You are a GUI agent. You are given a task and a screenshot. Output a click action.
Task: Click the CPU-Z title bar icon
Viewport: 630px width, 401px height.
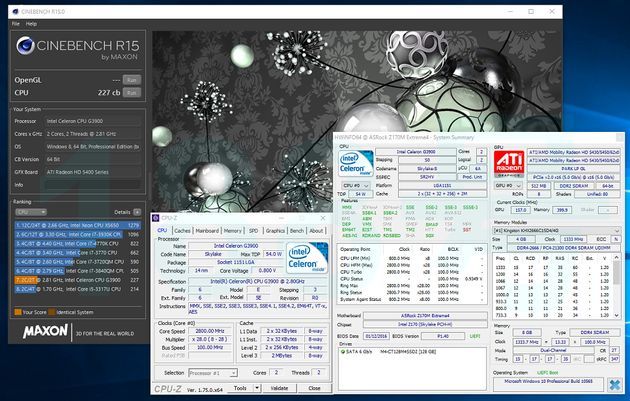click(x=156, y=218)
